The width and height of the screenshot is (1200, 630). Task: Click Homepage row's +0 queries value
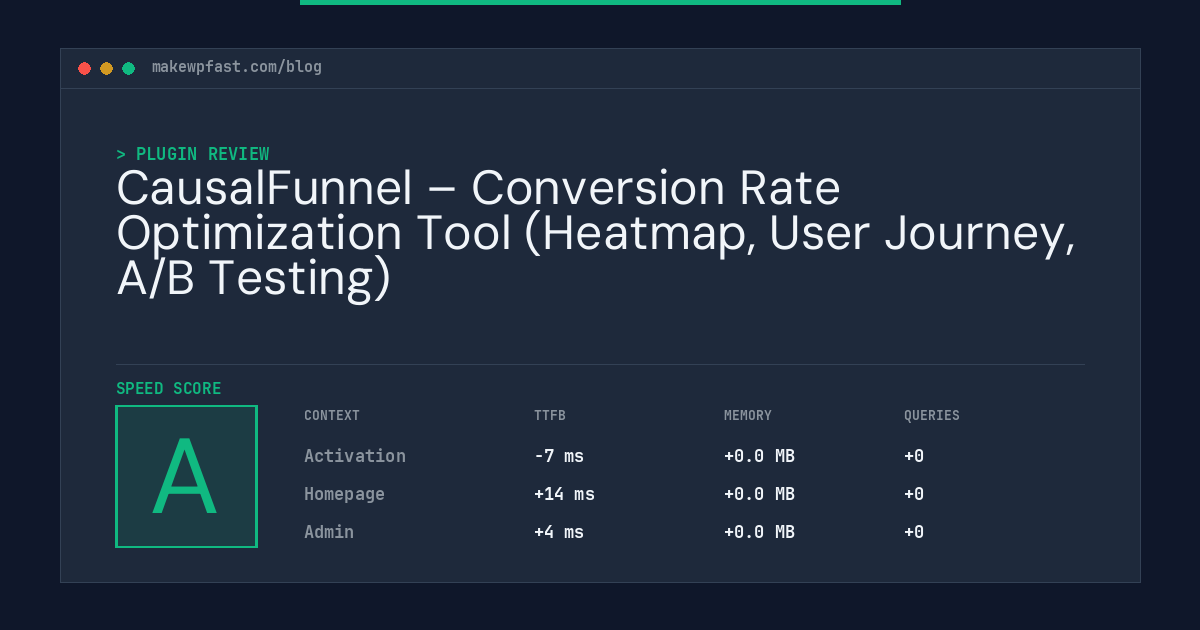(914, 494)
